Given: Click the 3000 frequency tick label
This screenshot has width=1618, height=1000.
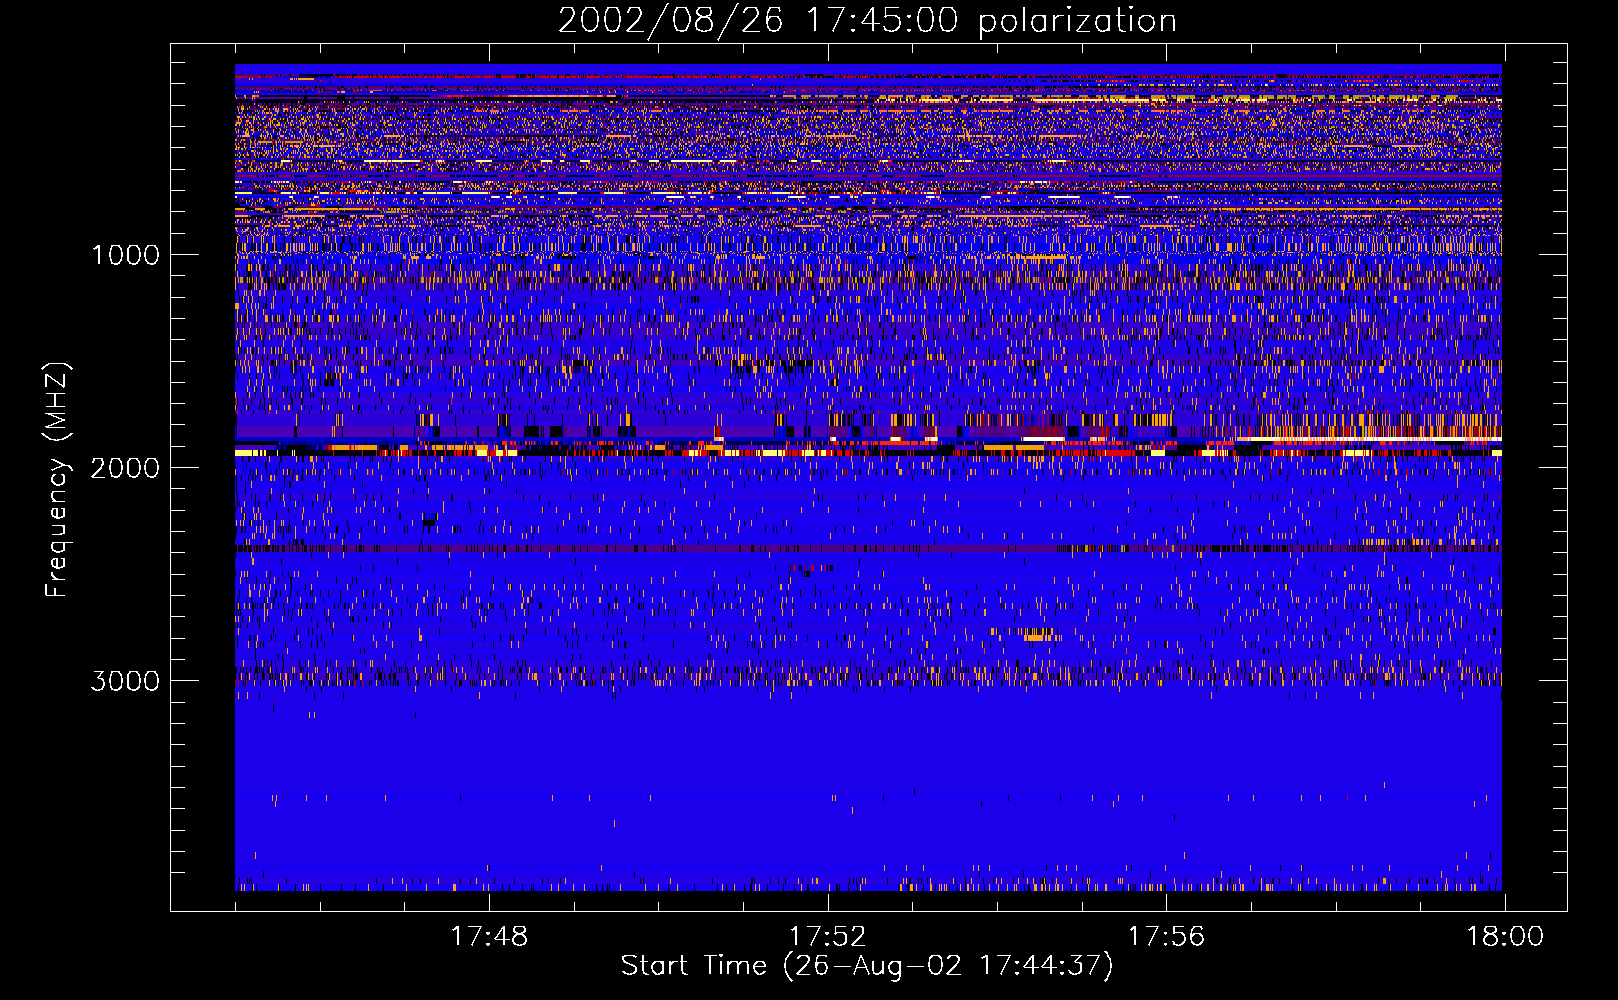Looking at the screenshot, I should (126, 681).
